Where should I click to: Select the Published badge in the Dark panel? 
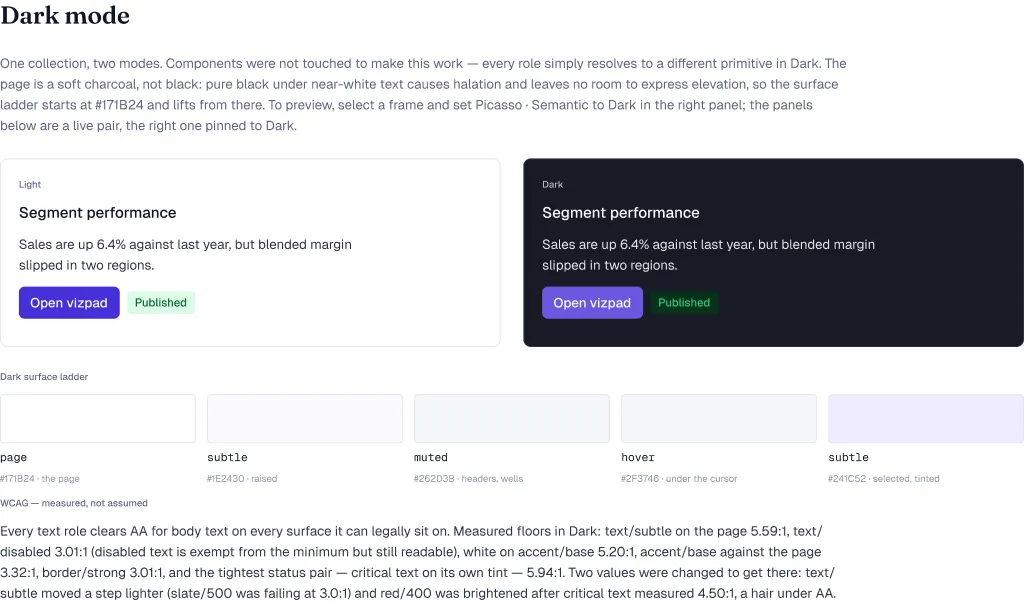point(684,302)
